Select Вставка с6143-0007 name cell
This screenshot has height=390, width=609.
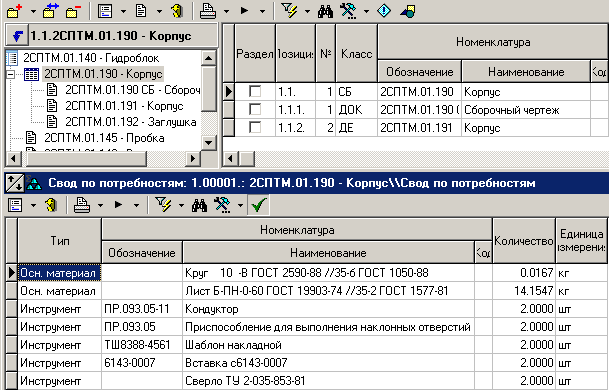pos(328,362)
